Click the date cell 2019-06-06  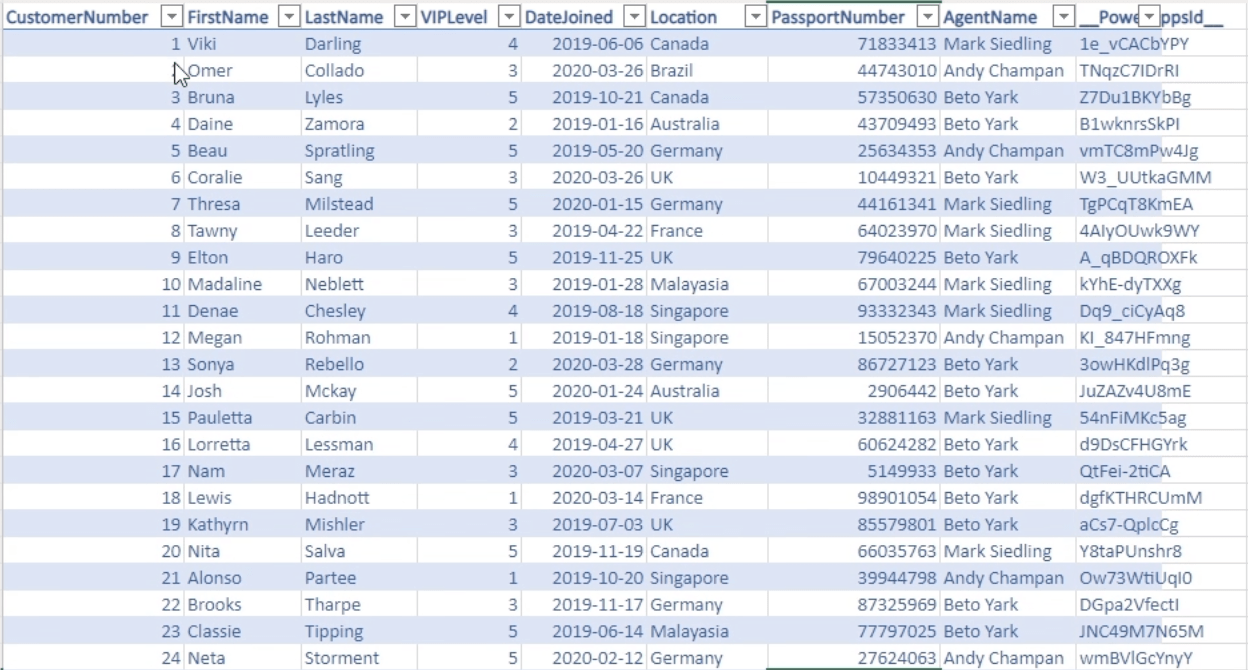584,44
